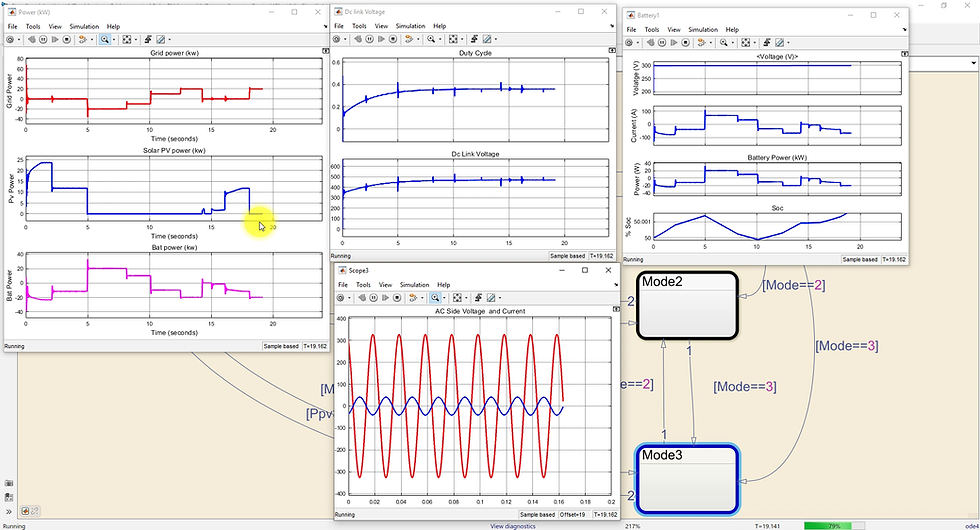Scale axes limits in Battery1 scope
Image resolution: width=980 pixels, height=530 pixels.
(x=746, y=42)
